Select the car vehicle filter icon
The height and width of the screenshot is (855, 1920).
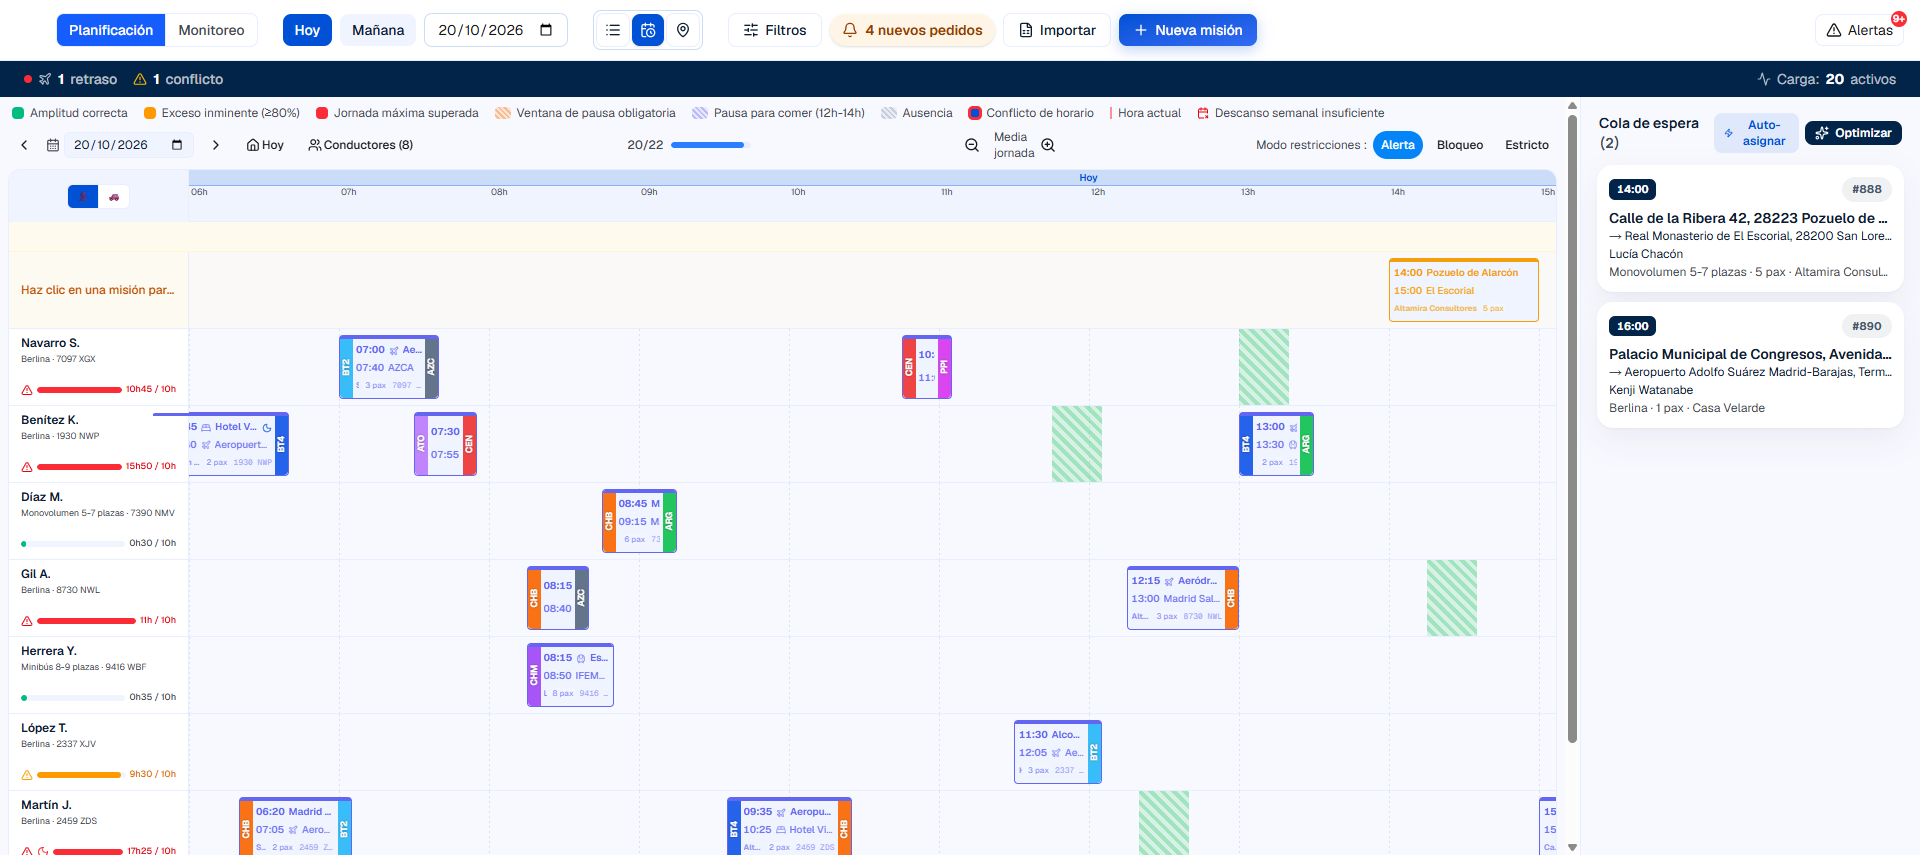tap(114, 197)
